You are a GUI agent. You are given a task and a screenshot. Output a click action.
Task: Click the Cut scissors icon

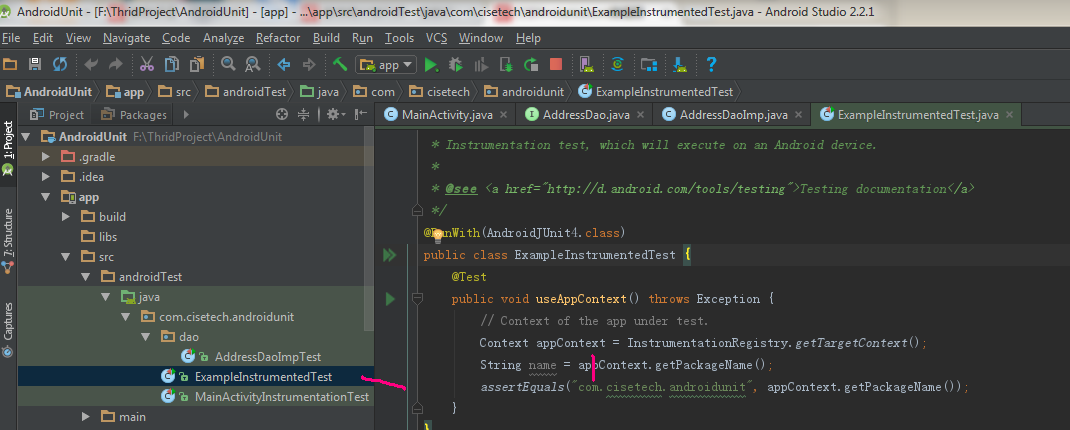[146, 65]
